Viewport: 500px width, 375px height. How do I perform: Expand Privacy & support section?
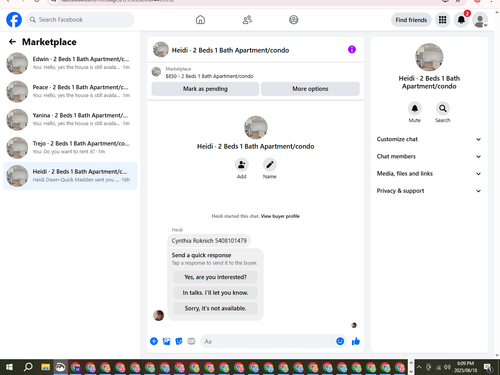coord(429,191)
